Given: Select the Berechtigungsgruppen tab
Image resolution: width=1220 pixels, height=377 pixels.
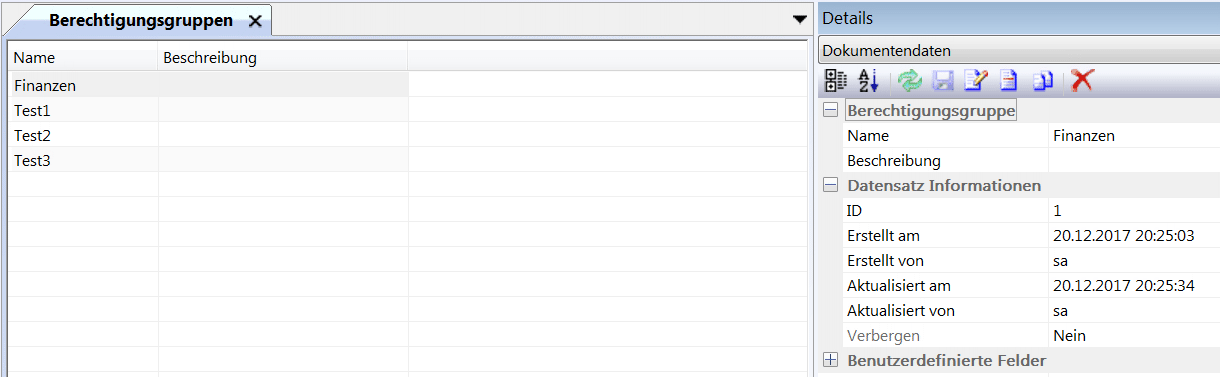Looking at the screenshot, I should (x=141, y=20).
